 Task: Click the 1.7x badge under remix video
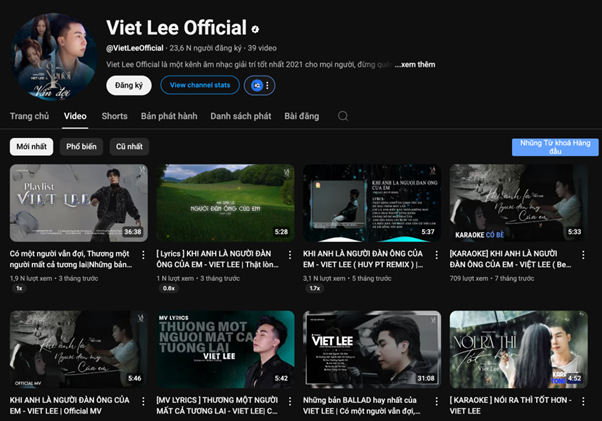coord(315,289)
